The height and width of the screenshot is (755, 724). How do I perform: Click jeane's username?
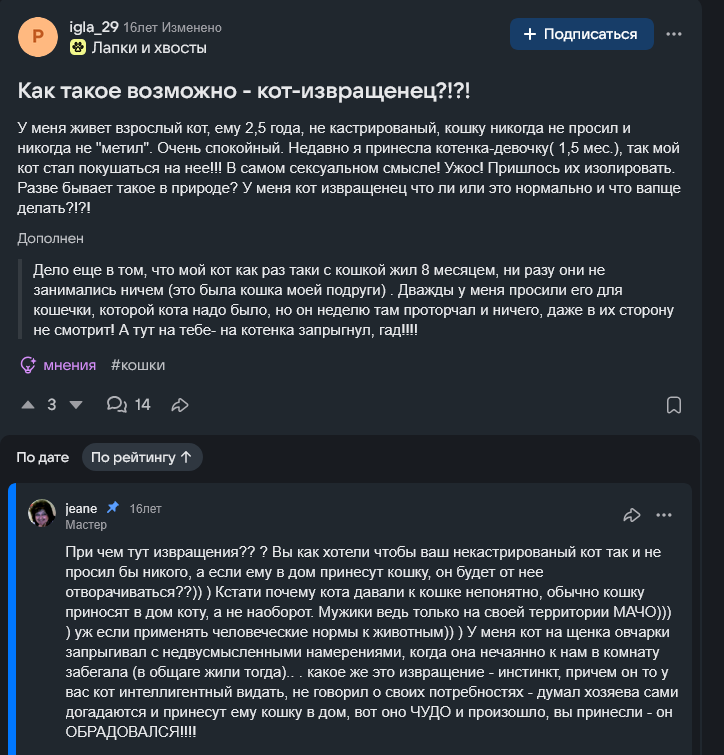pyautogui.click(x=81, y=508)
